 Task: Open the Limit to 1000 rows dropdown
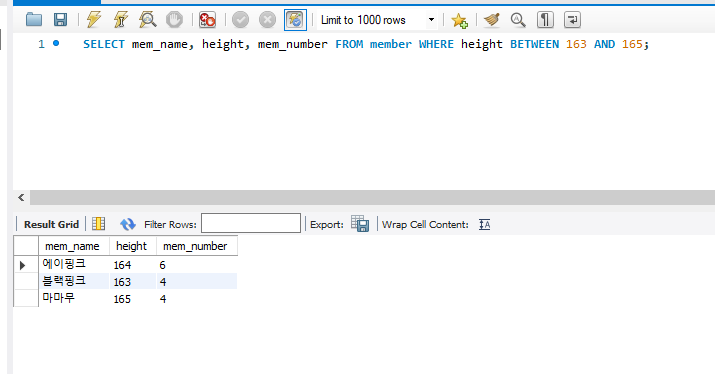coord(378,20)
